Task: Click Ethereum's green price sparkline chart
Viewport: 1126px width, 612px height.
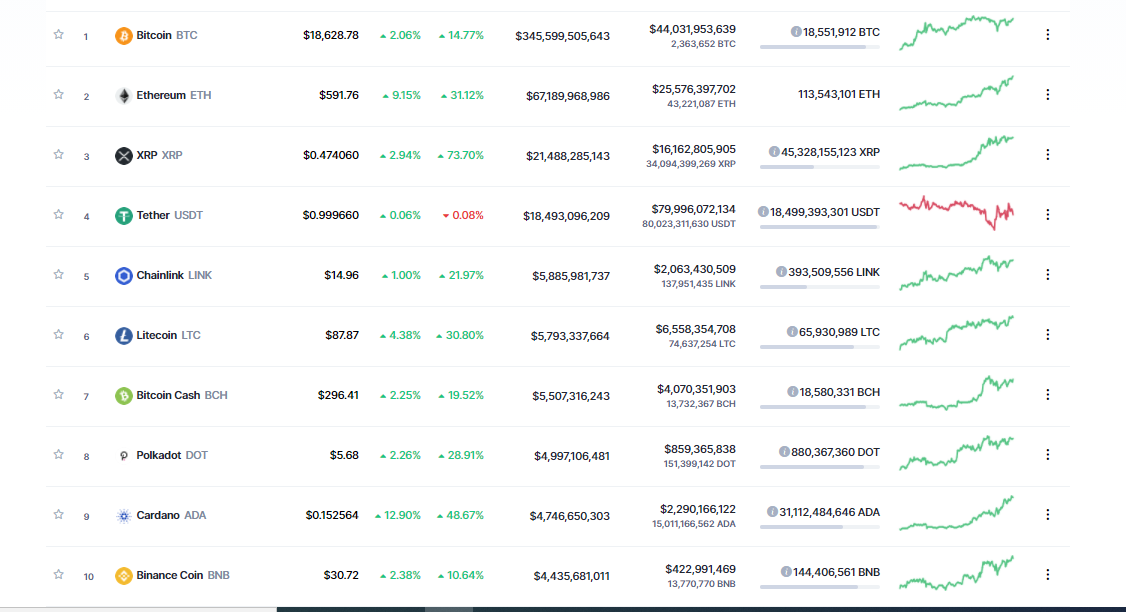Action: tap(955, 95)
